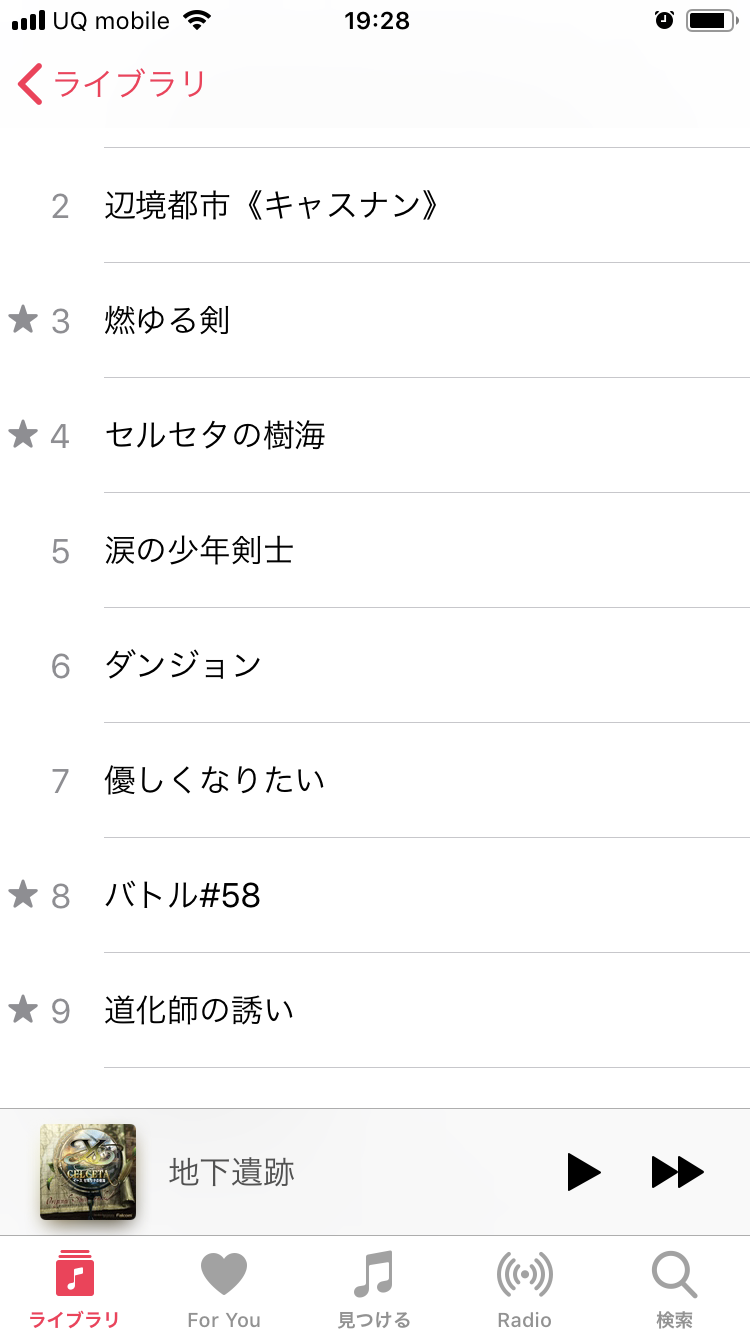Play the song セルセタの樹海

coord(215,436)
